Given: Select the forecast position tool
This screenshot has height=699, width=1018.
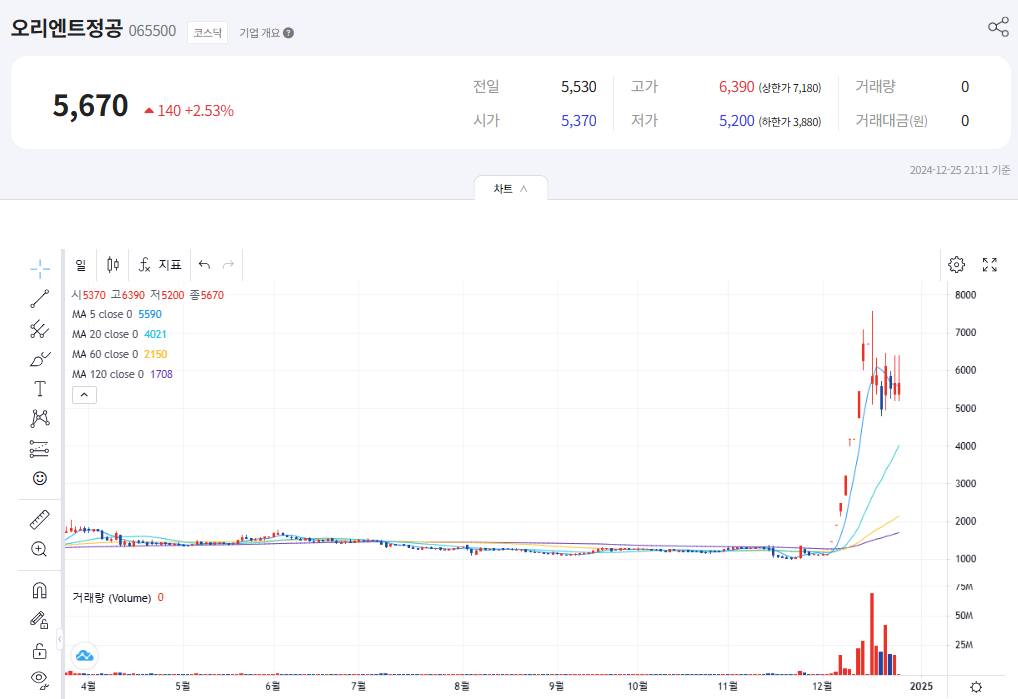Looking at the screenshot, I should tap(40, 448).
